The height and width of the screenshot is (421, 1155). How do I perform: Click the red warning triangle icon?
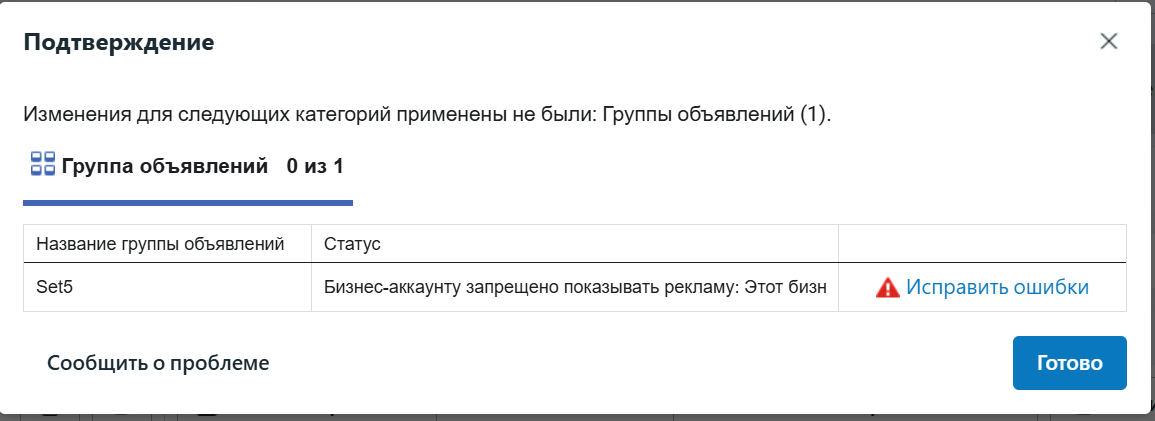tap(887, 288)
